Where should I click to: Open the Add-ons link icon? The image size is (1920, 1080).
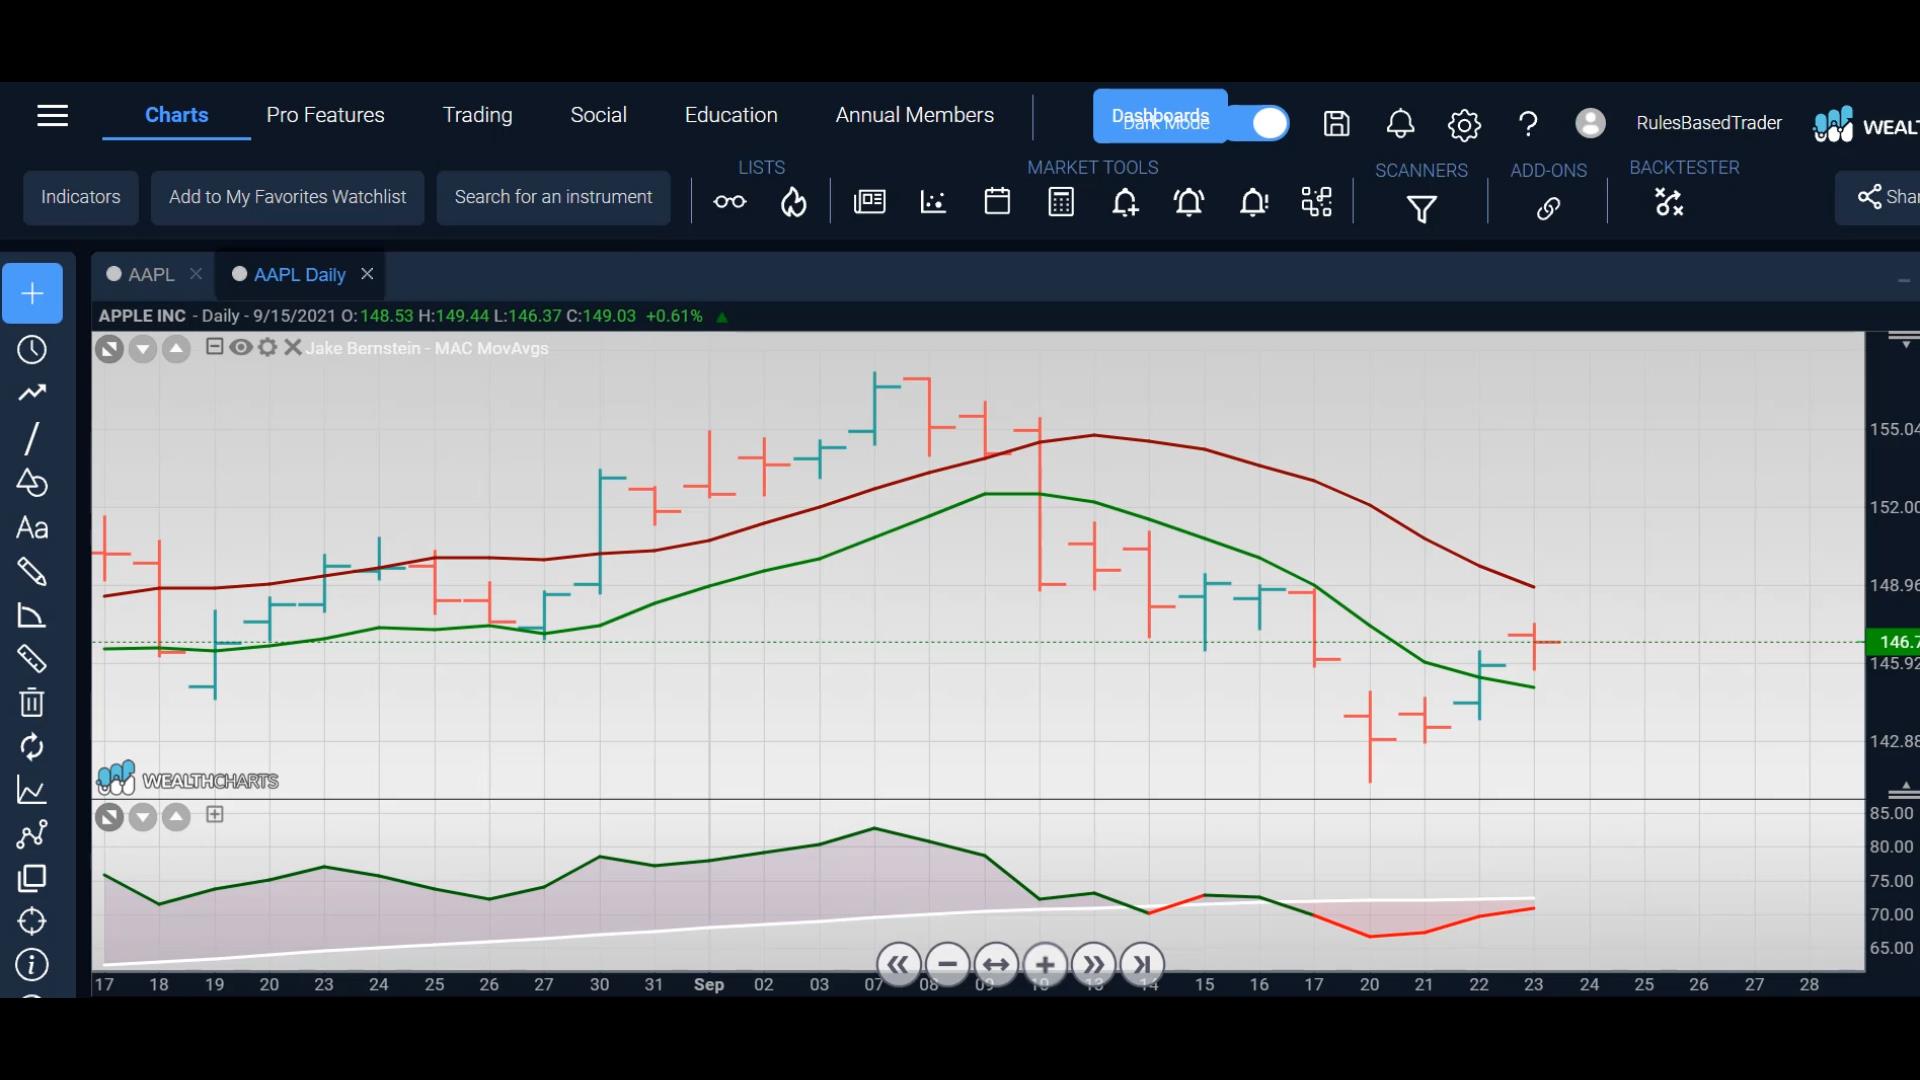tap(1548, 208)
